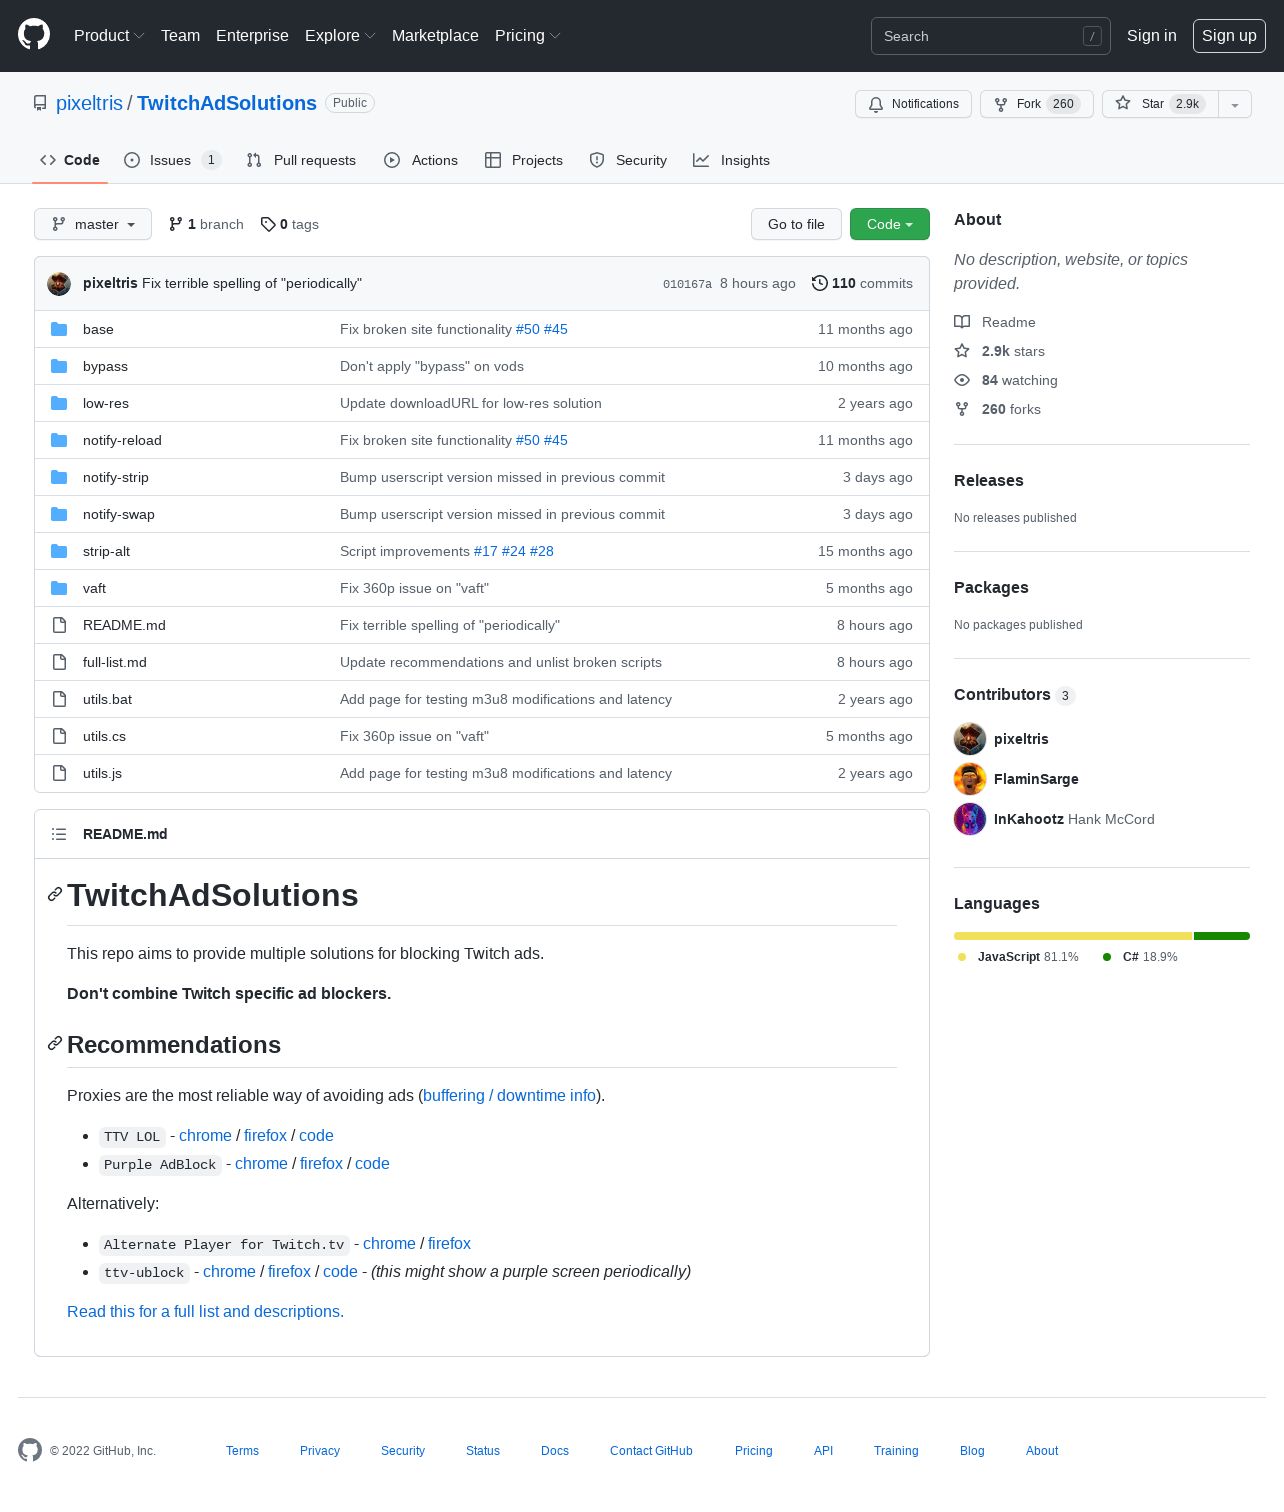This screenshot has width=1284, height=1512.
Task: Click the base folder icon
Action: [x=59, y=329]
